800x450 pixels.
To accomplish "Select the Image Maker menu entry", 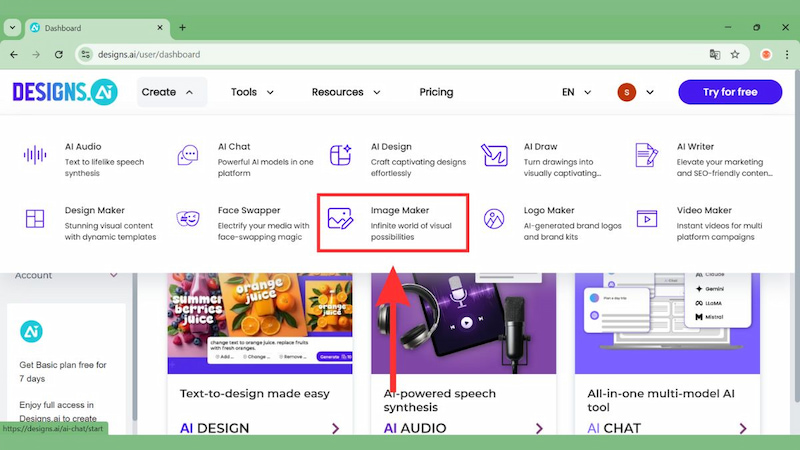I will 393,222.
